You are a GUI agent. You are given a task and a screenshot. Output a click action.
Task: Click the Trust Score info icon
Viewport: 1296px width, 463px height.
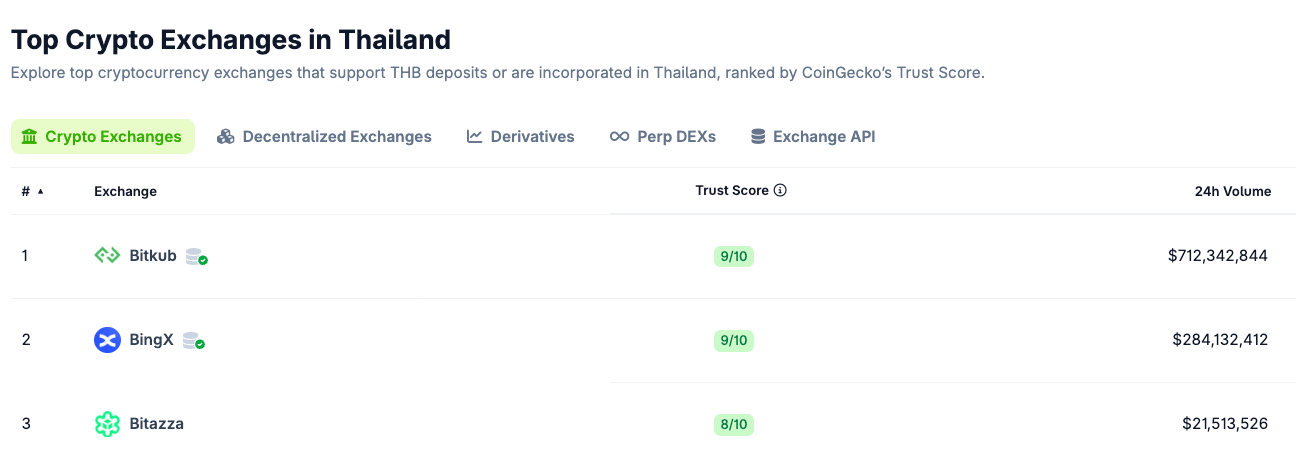tap(781, 190)
